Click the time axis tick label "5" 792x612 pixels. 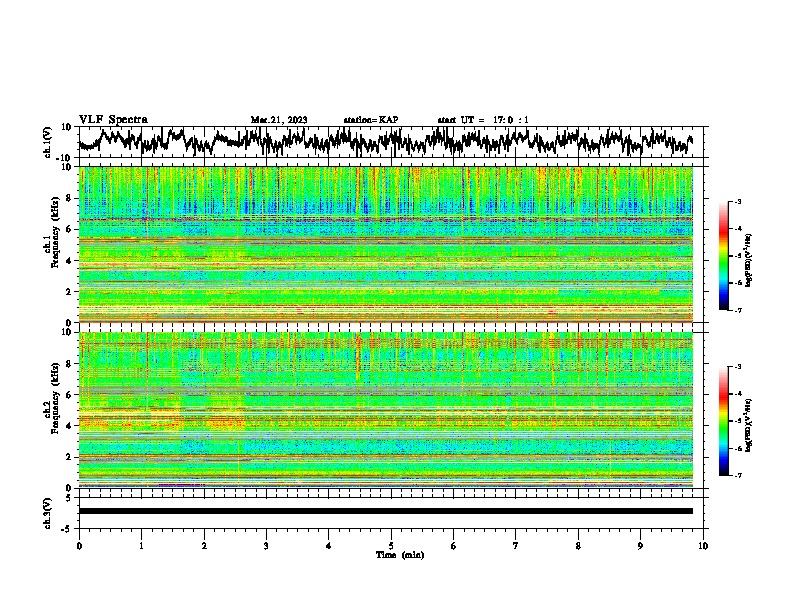pyautogui.click(x=391, y=546)
